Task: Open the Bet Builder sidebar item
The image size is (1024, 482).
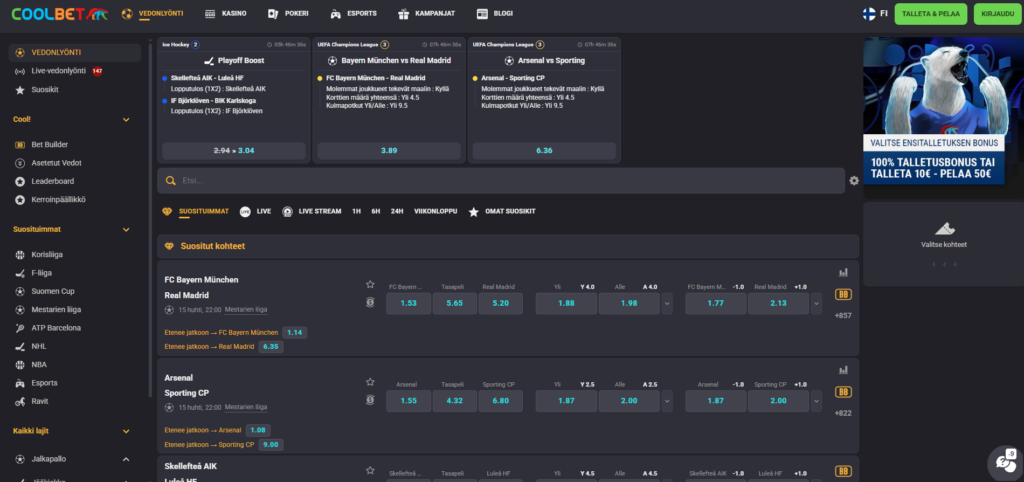Action: pos(50,144)
